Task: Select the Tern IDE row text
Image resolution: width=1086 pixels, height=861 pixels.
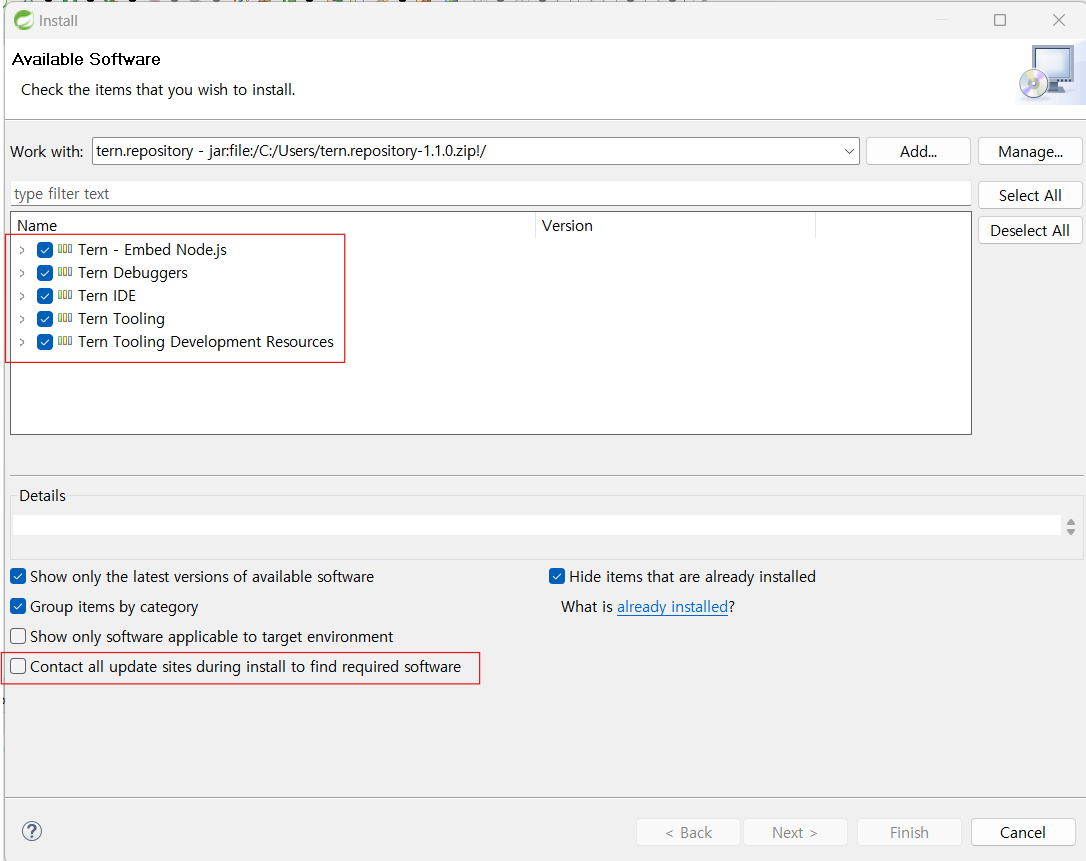Action: coord(107,296)
